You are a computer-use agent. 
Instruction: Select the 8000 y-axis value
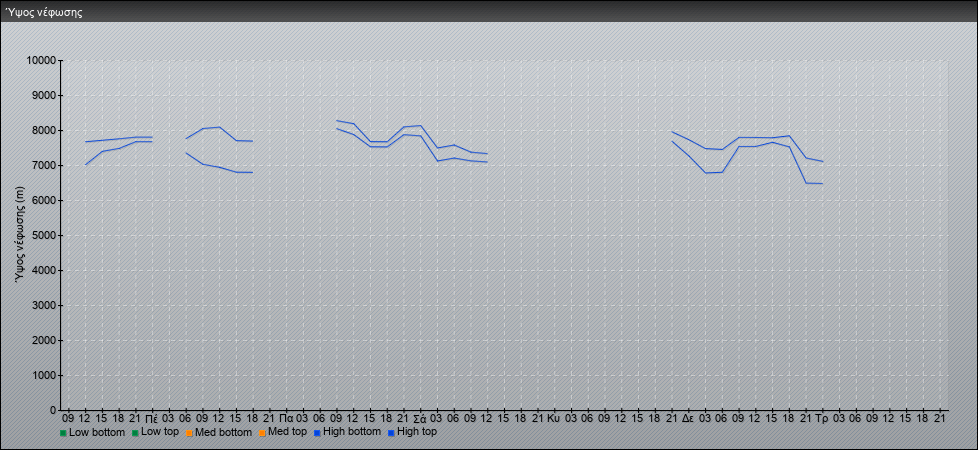44,130
